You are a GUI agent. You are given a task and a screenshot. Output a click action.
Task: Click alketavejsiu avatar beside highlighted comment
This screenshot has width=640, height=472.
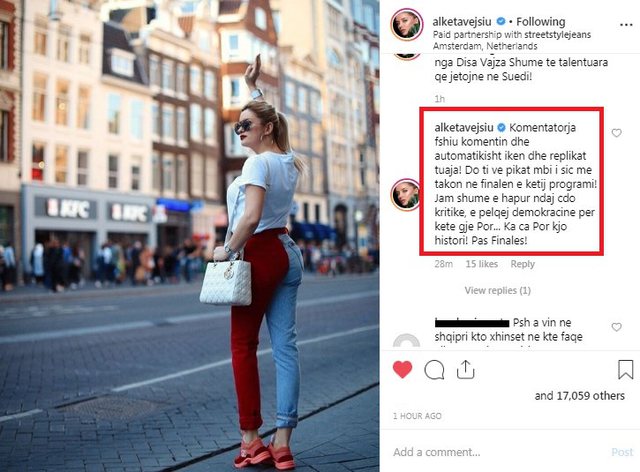(406, 194)
